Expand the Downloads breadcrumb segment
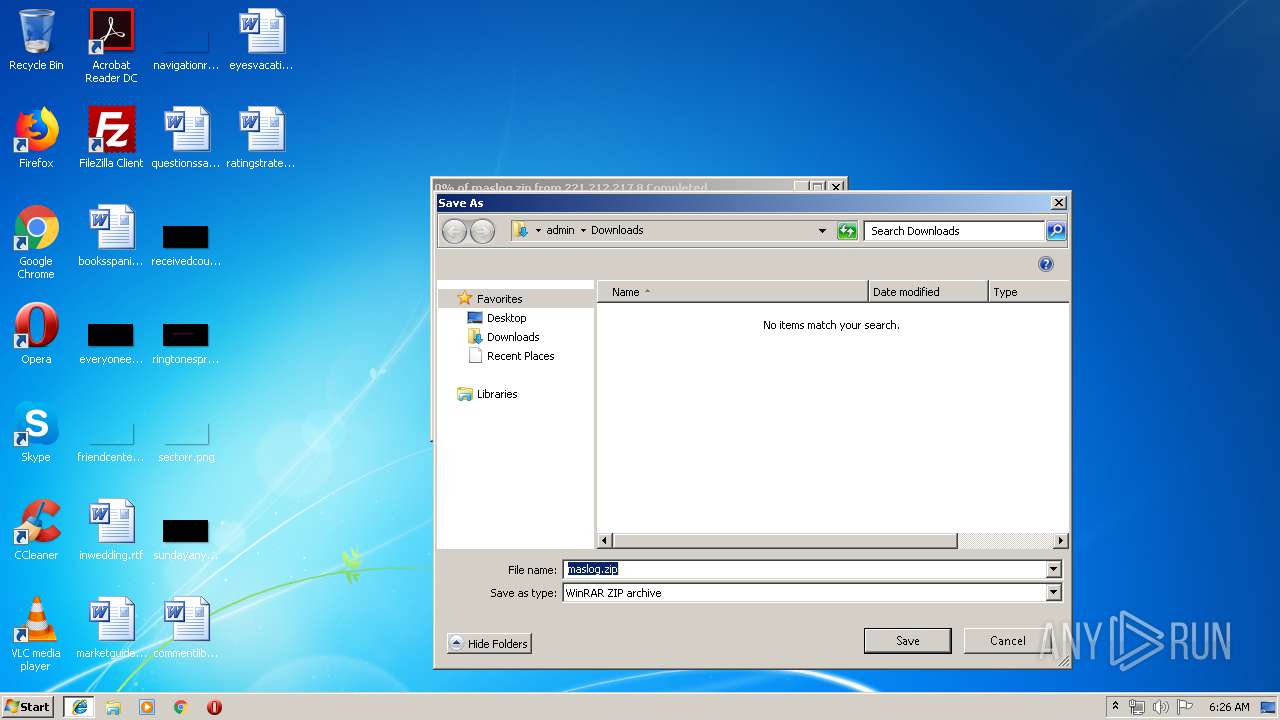 pos(617,230)
